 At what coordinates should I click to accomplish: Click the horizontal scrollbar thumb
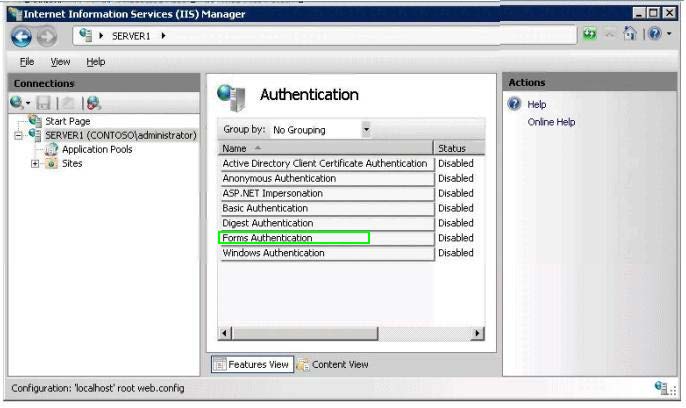304,333
